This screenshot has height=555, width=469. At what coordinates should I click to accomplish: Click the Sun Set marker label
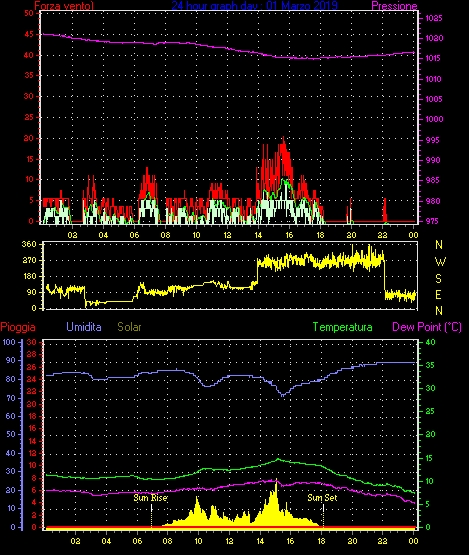(322, 498)
